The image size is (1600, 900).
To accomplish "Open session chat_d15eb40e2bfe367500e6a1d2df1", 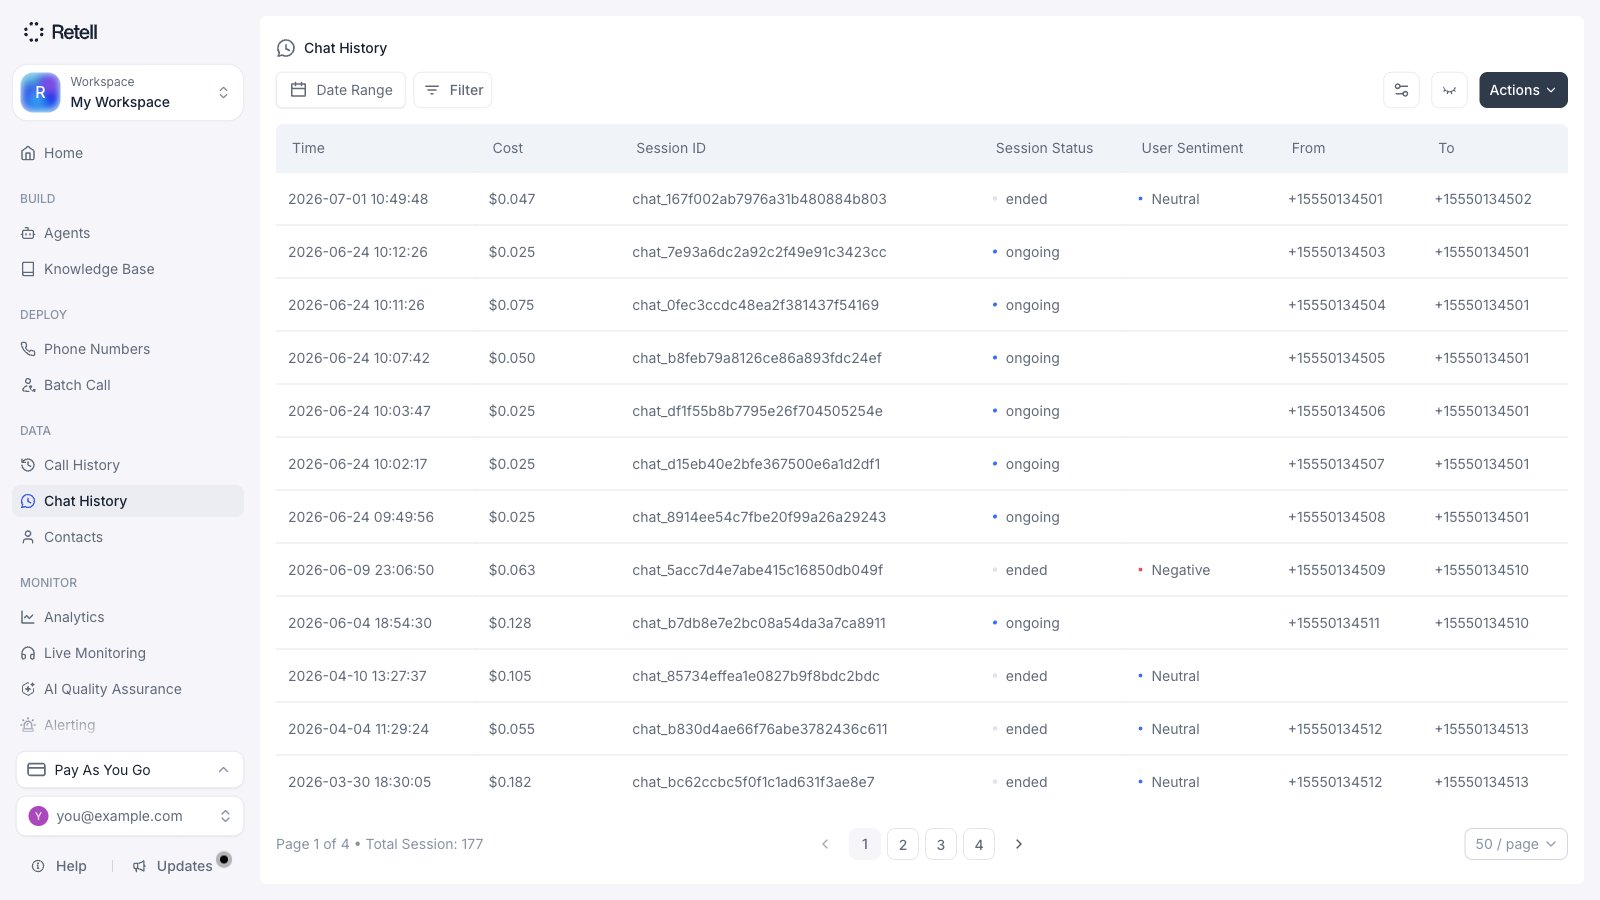I will point(756,464).
